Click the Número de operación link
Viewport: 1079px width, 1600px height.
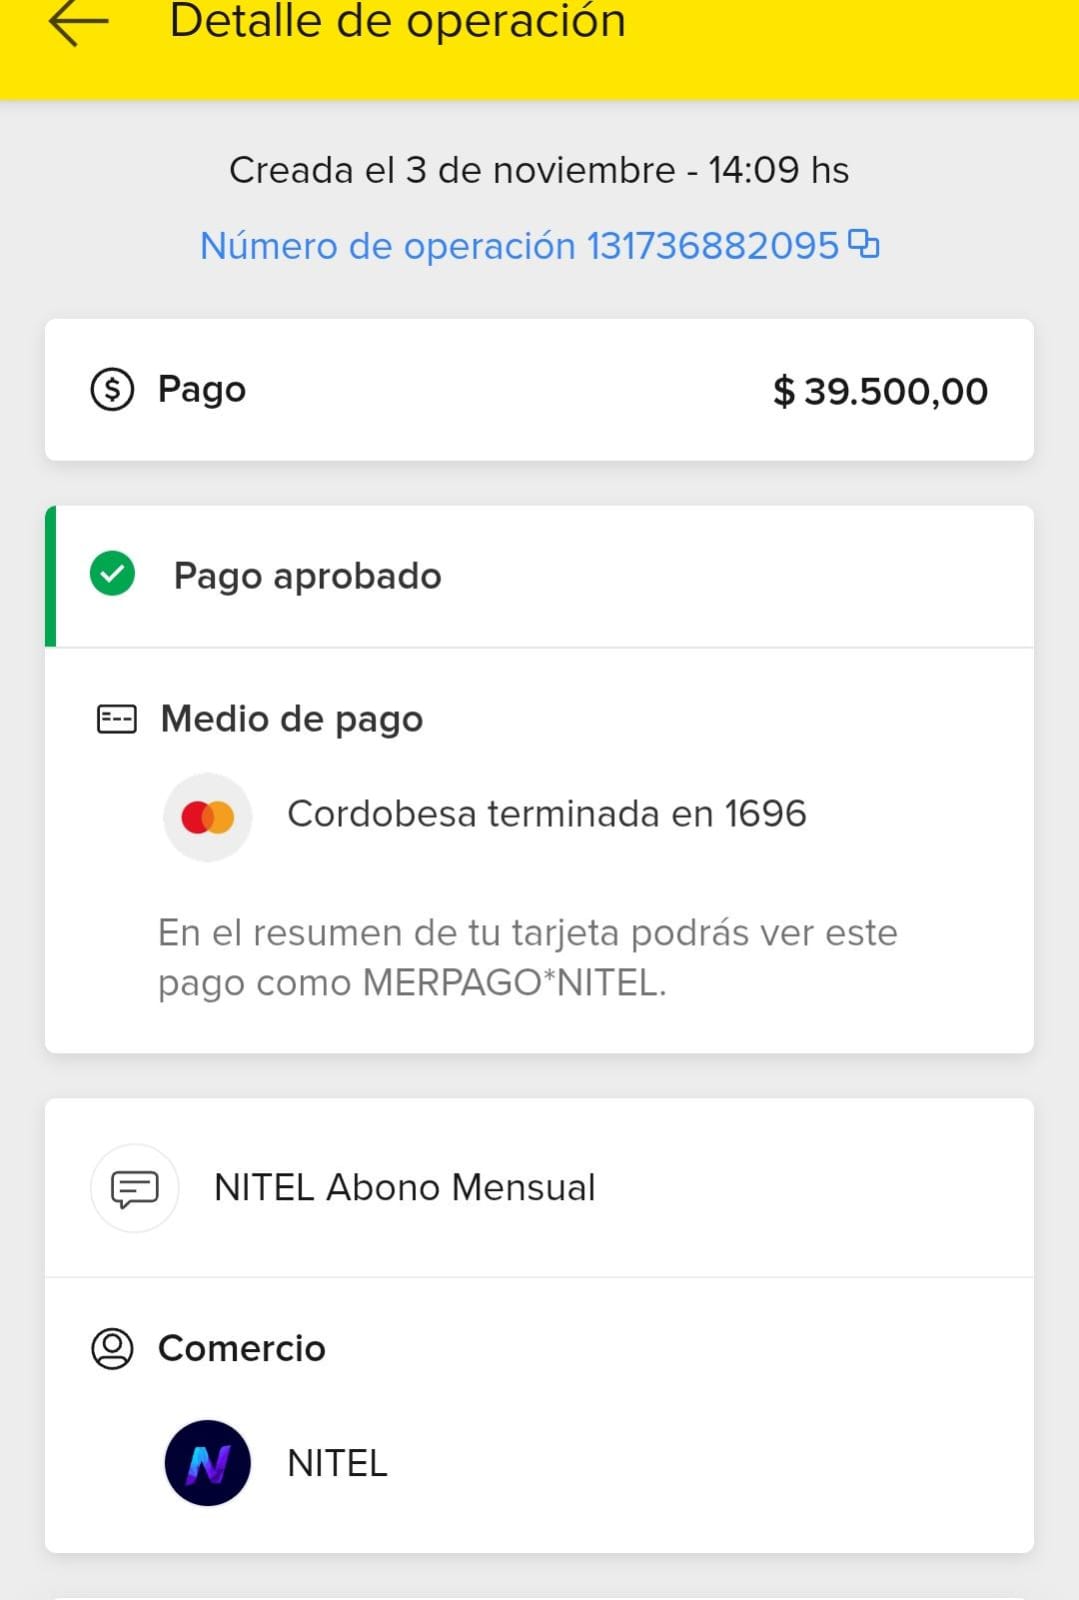[x=519, y=246]
